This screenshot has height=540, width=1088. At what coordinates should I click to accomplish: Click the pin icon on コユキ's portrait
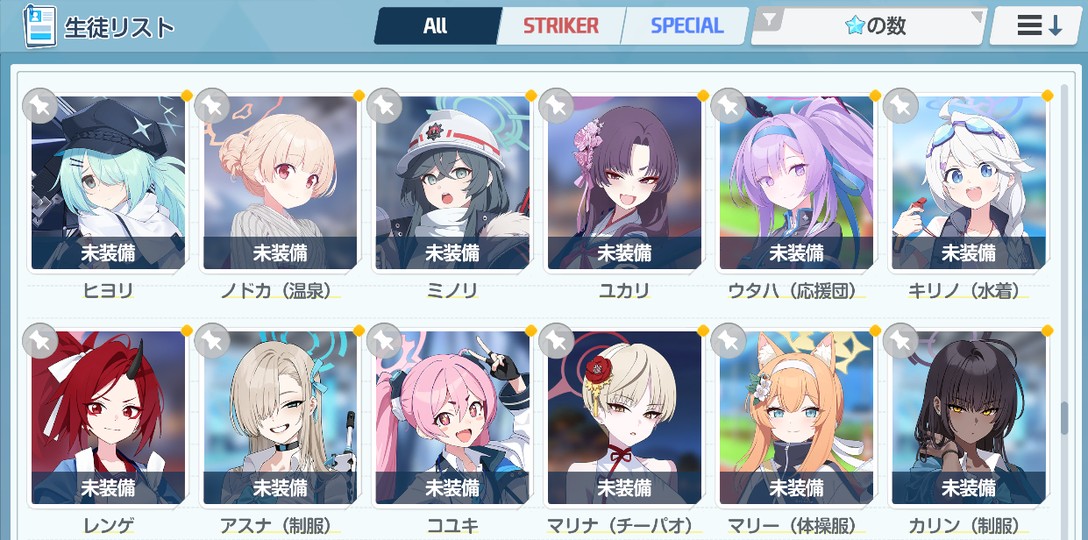point(384,341)
